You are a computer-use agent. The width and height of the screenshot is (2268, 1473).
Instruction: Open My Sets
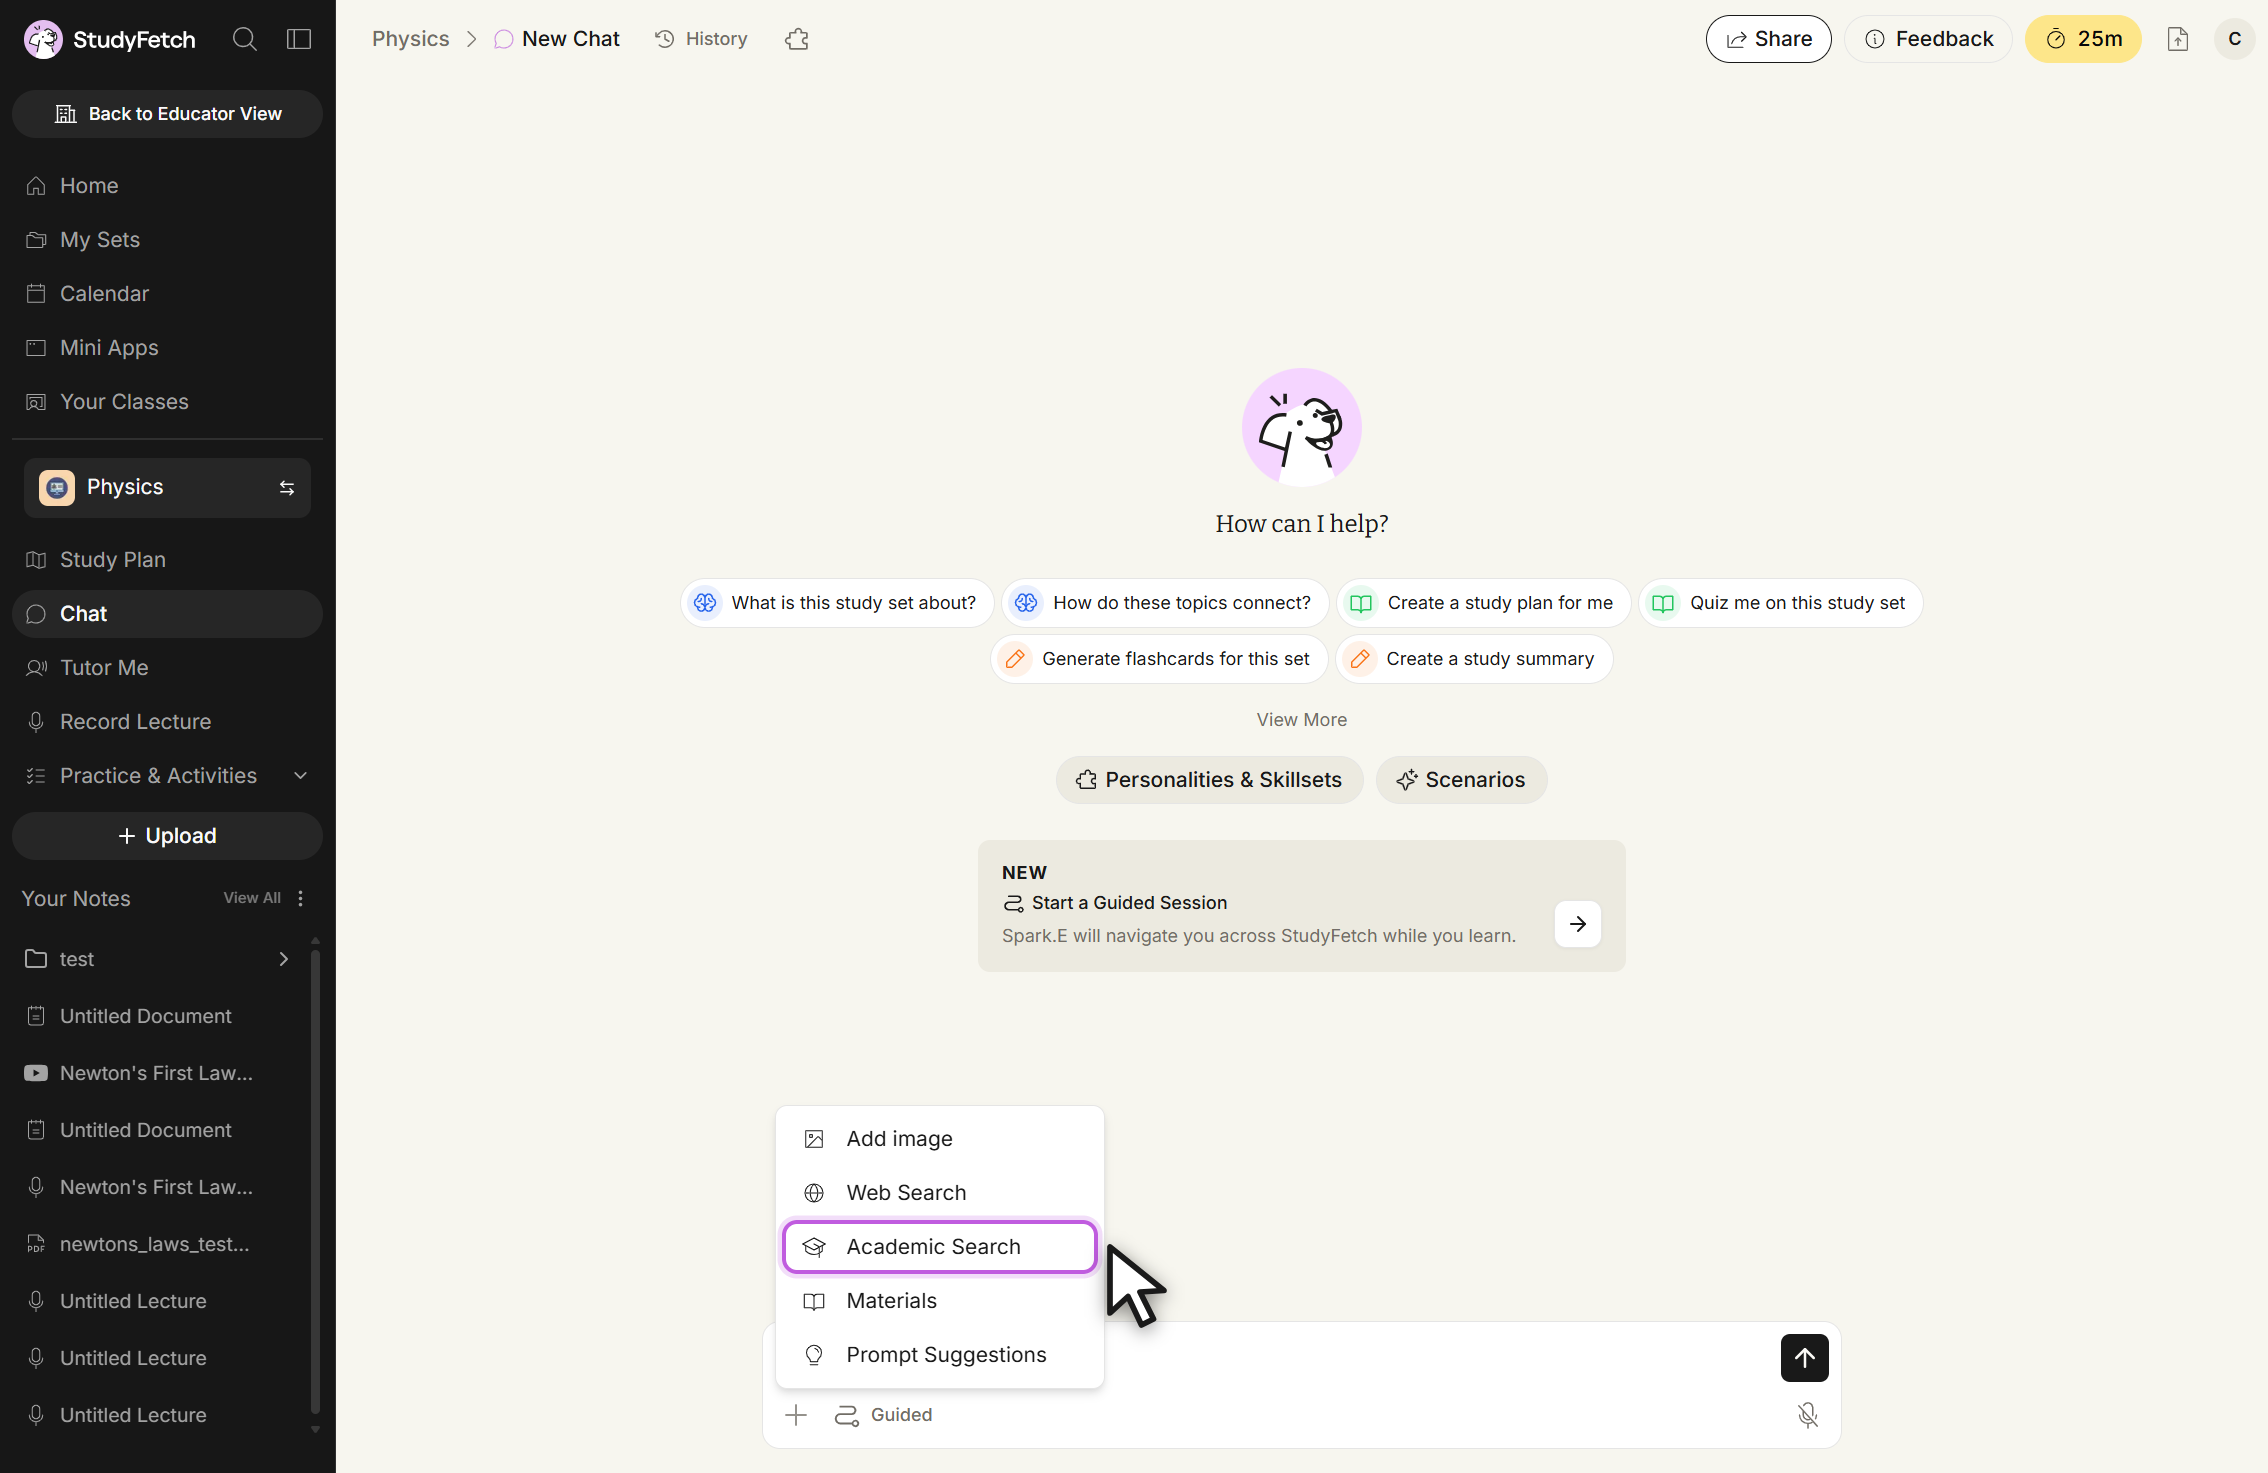(x=167, y=240)
